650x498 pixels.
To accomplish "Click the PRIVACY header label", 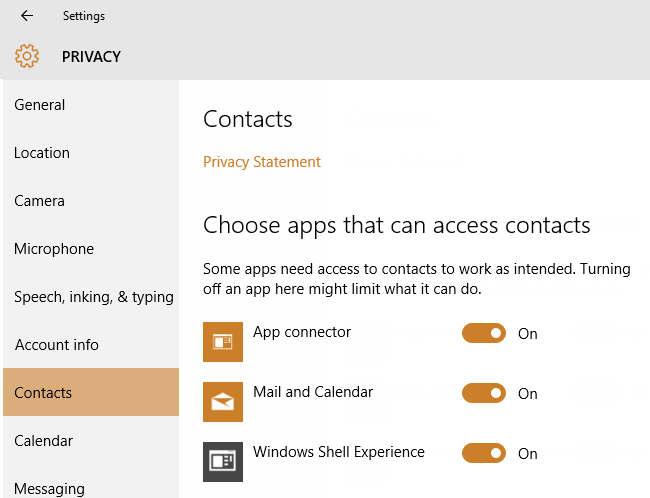I will click(x=91, y=56).
